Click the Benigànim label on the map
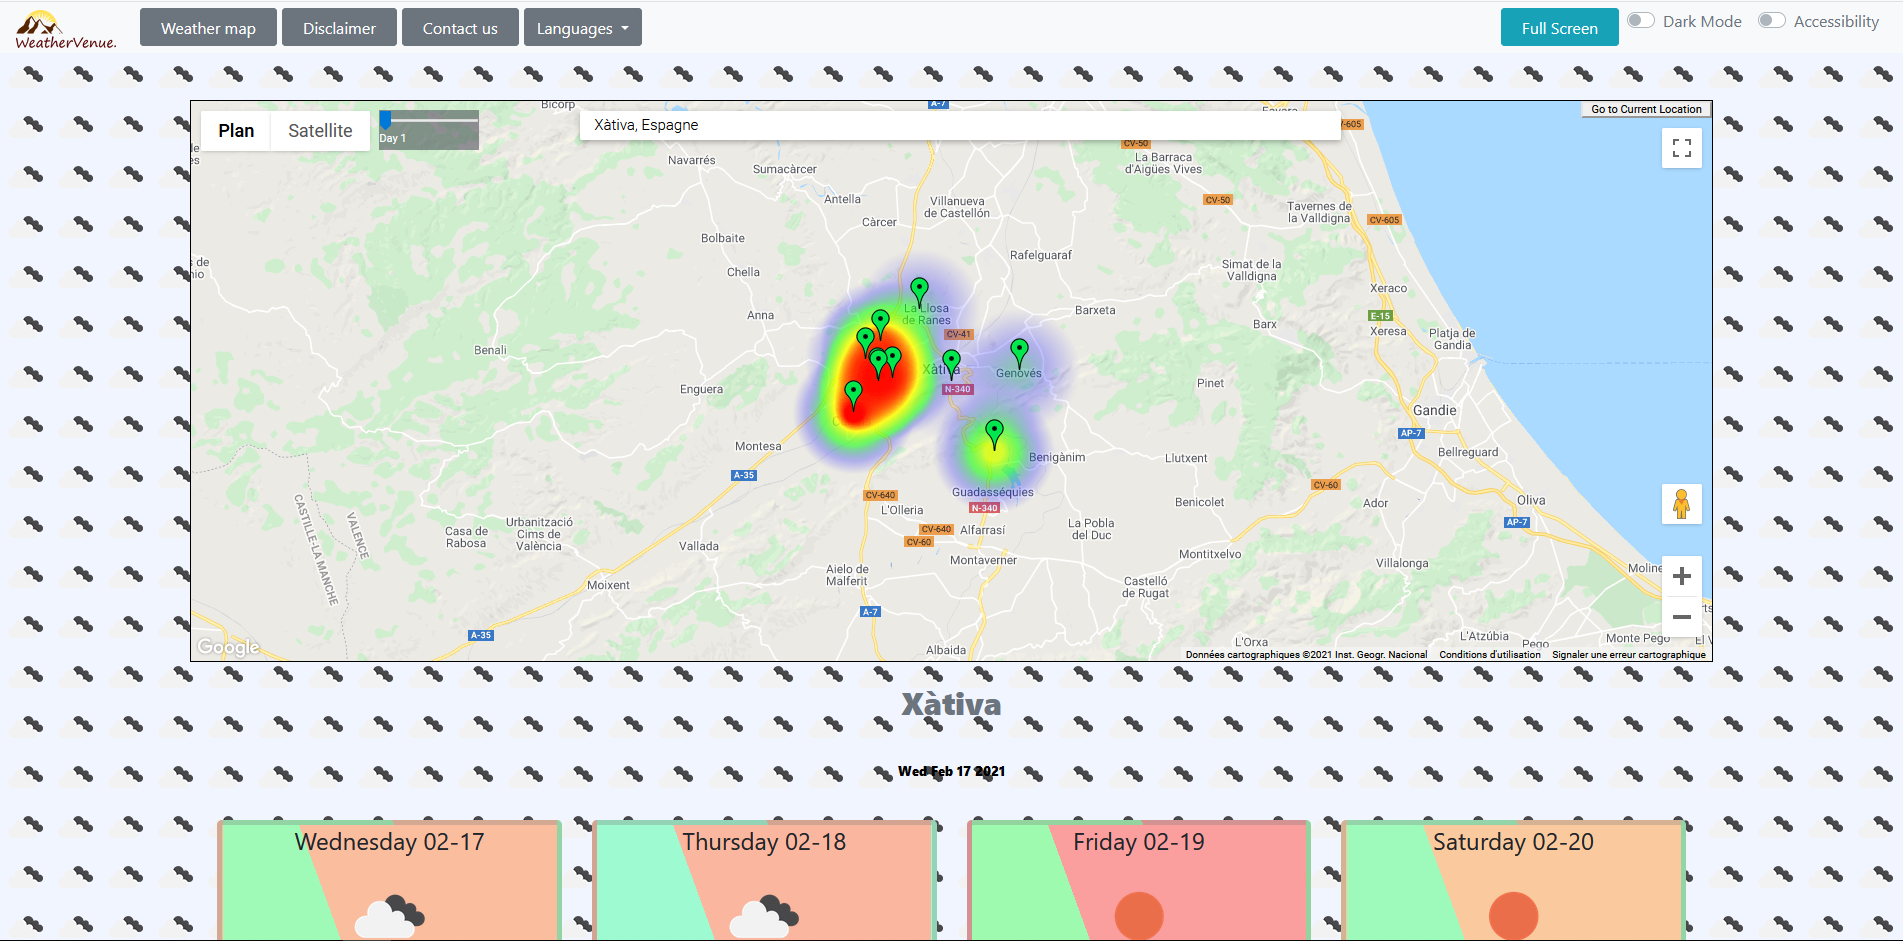 [x=1057, y=457]
